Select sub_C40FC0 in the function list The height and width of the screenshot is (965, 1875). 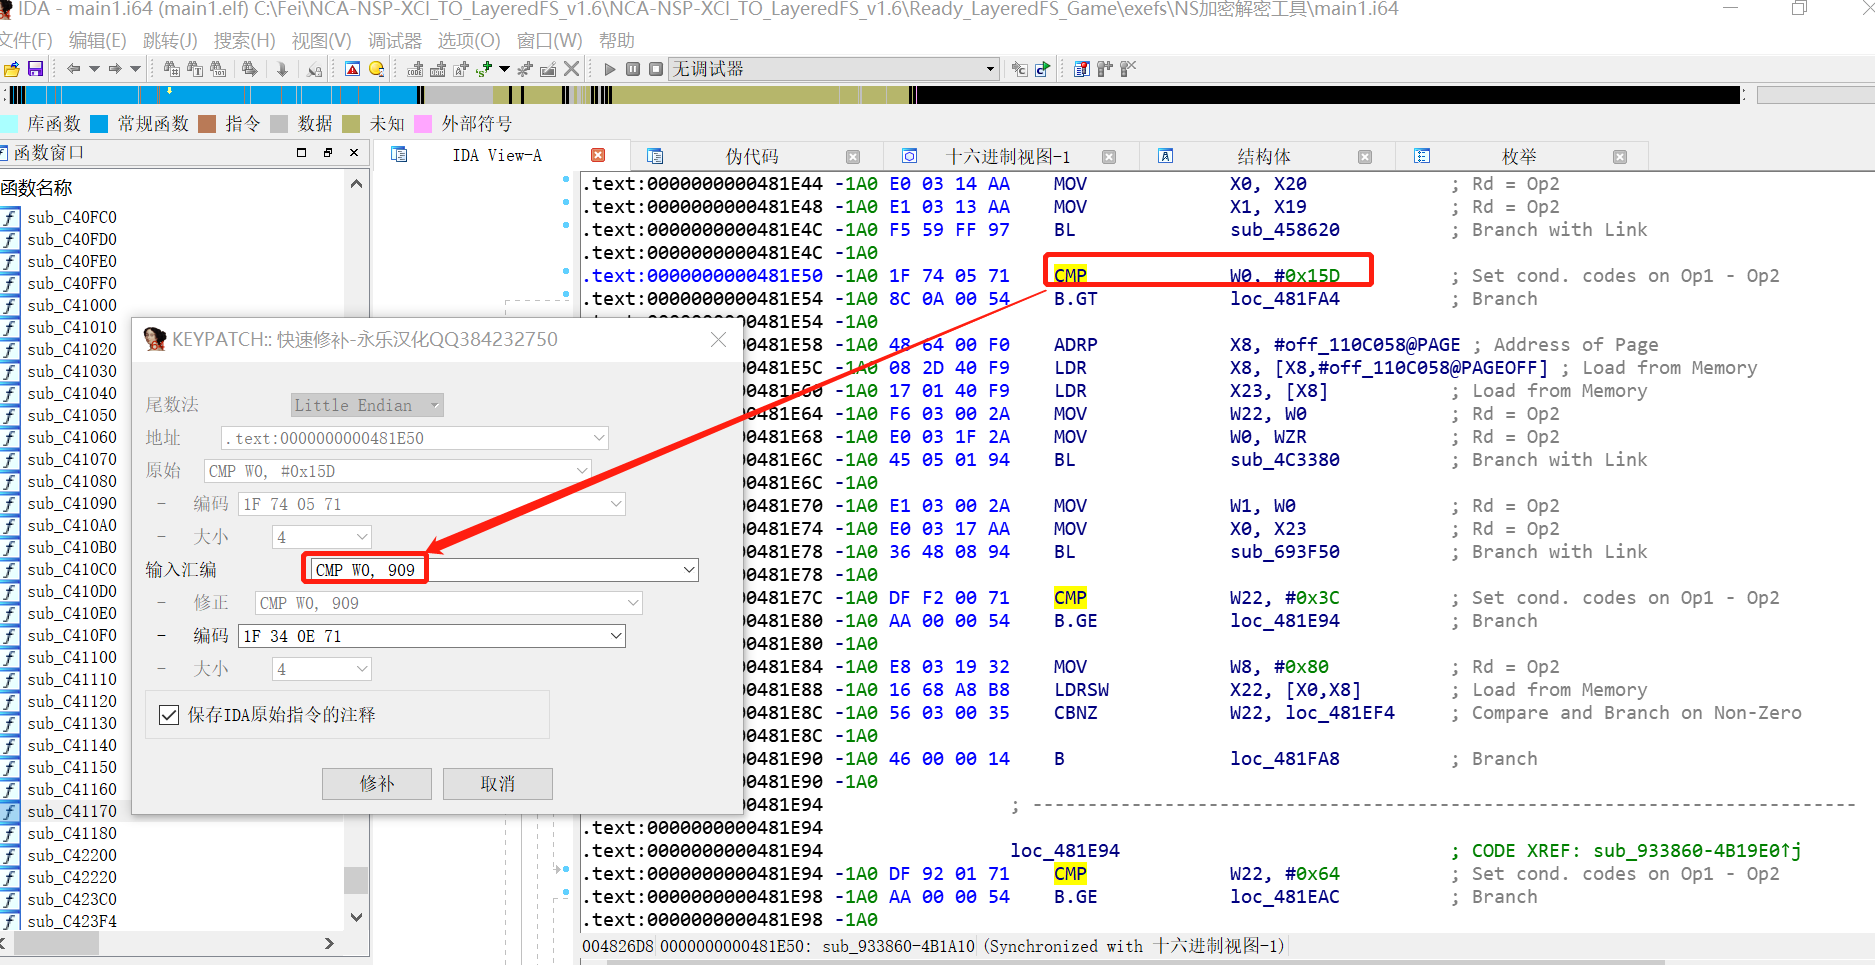72,217
